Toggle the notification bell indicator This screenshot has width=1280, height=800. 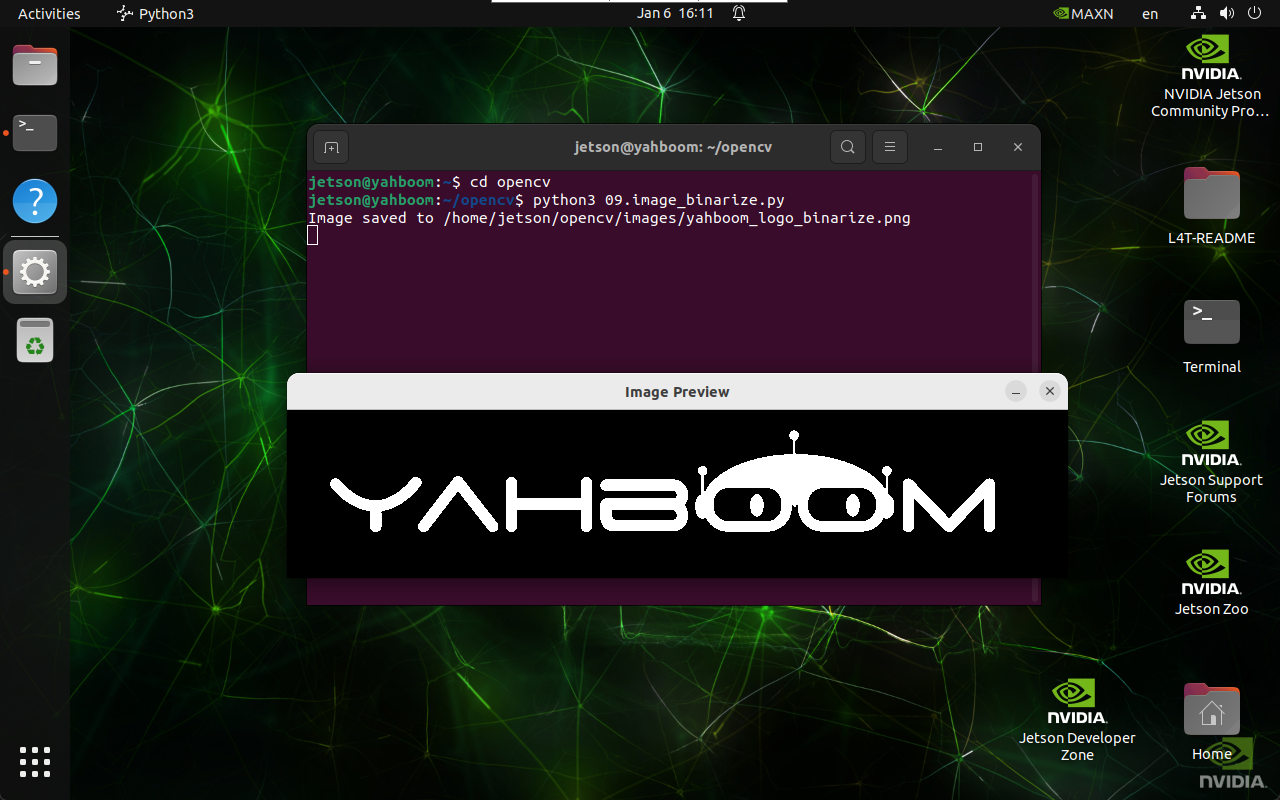pyautogui.click(x=739, y=14)
